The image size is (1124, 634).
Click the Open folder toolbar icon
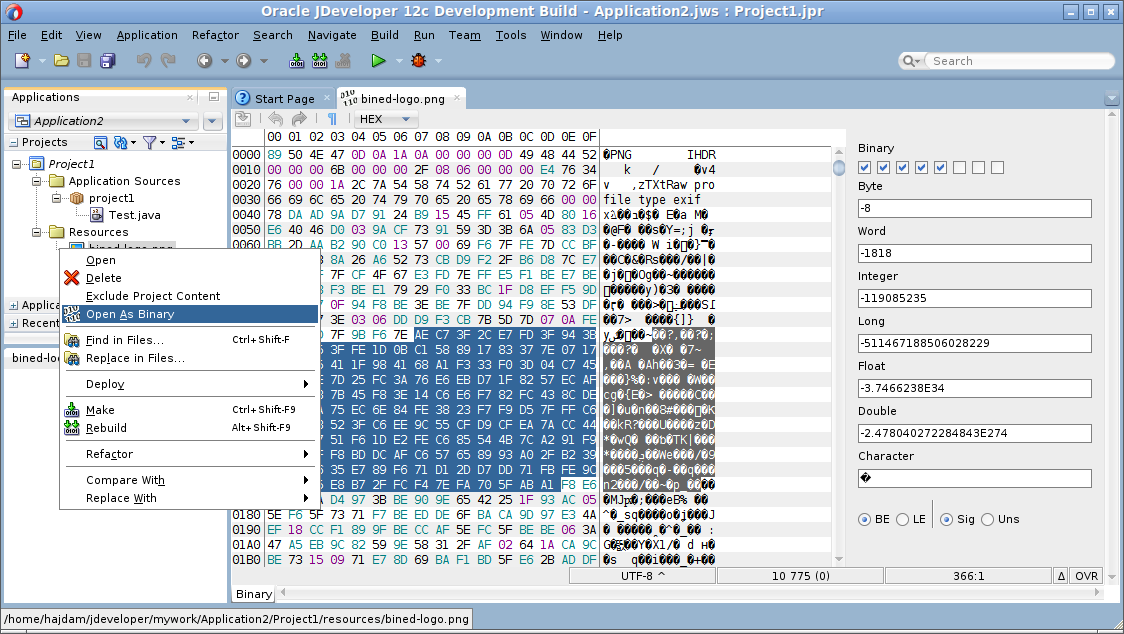tap(62, 61)
